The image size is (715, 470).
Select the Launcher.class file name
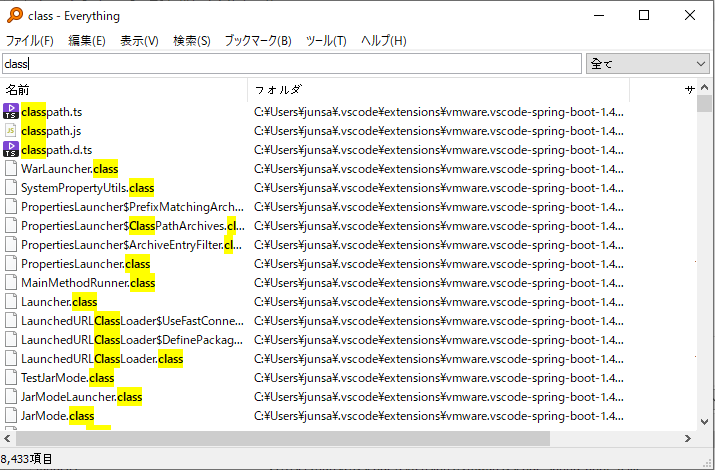point(59,302)
